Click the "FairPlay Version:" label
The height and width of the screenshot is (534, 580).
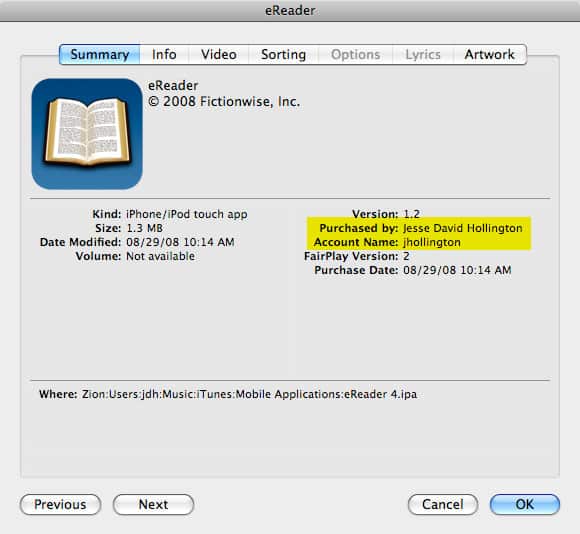tap(351, 256)
